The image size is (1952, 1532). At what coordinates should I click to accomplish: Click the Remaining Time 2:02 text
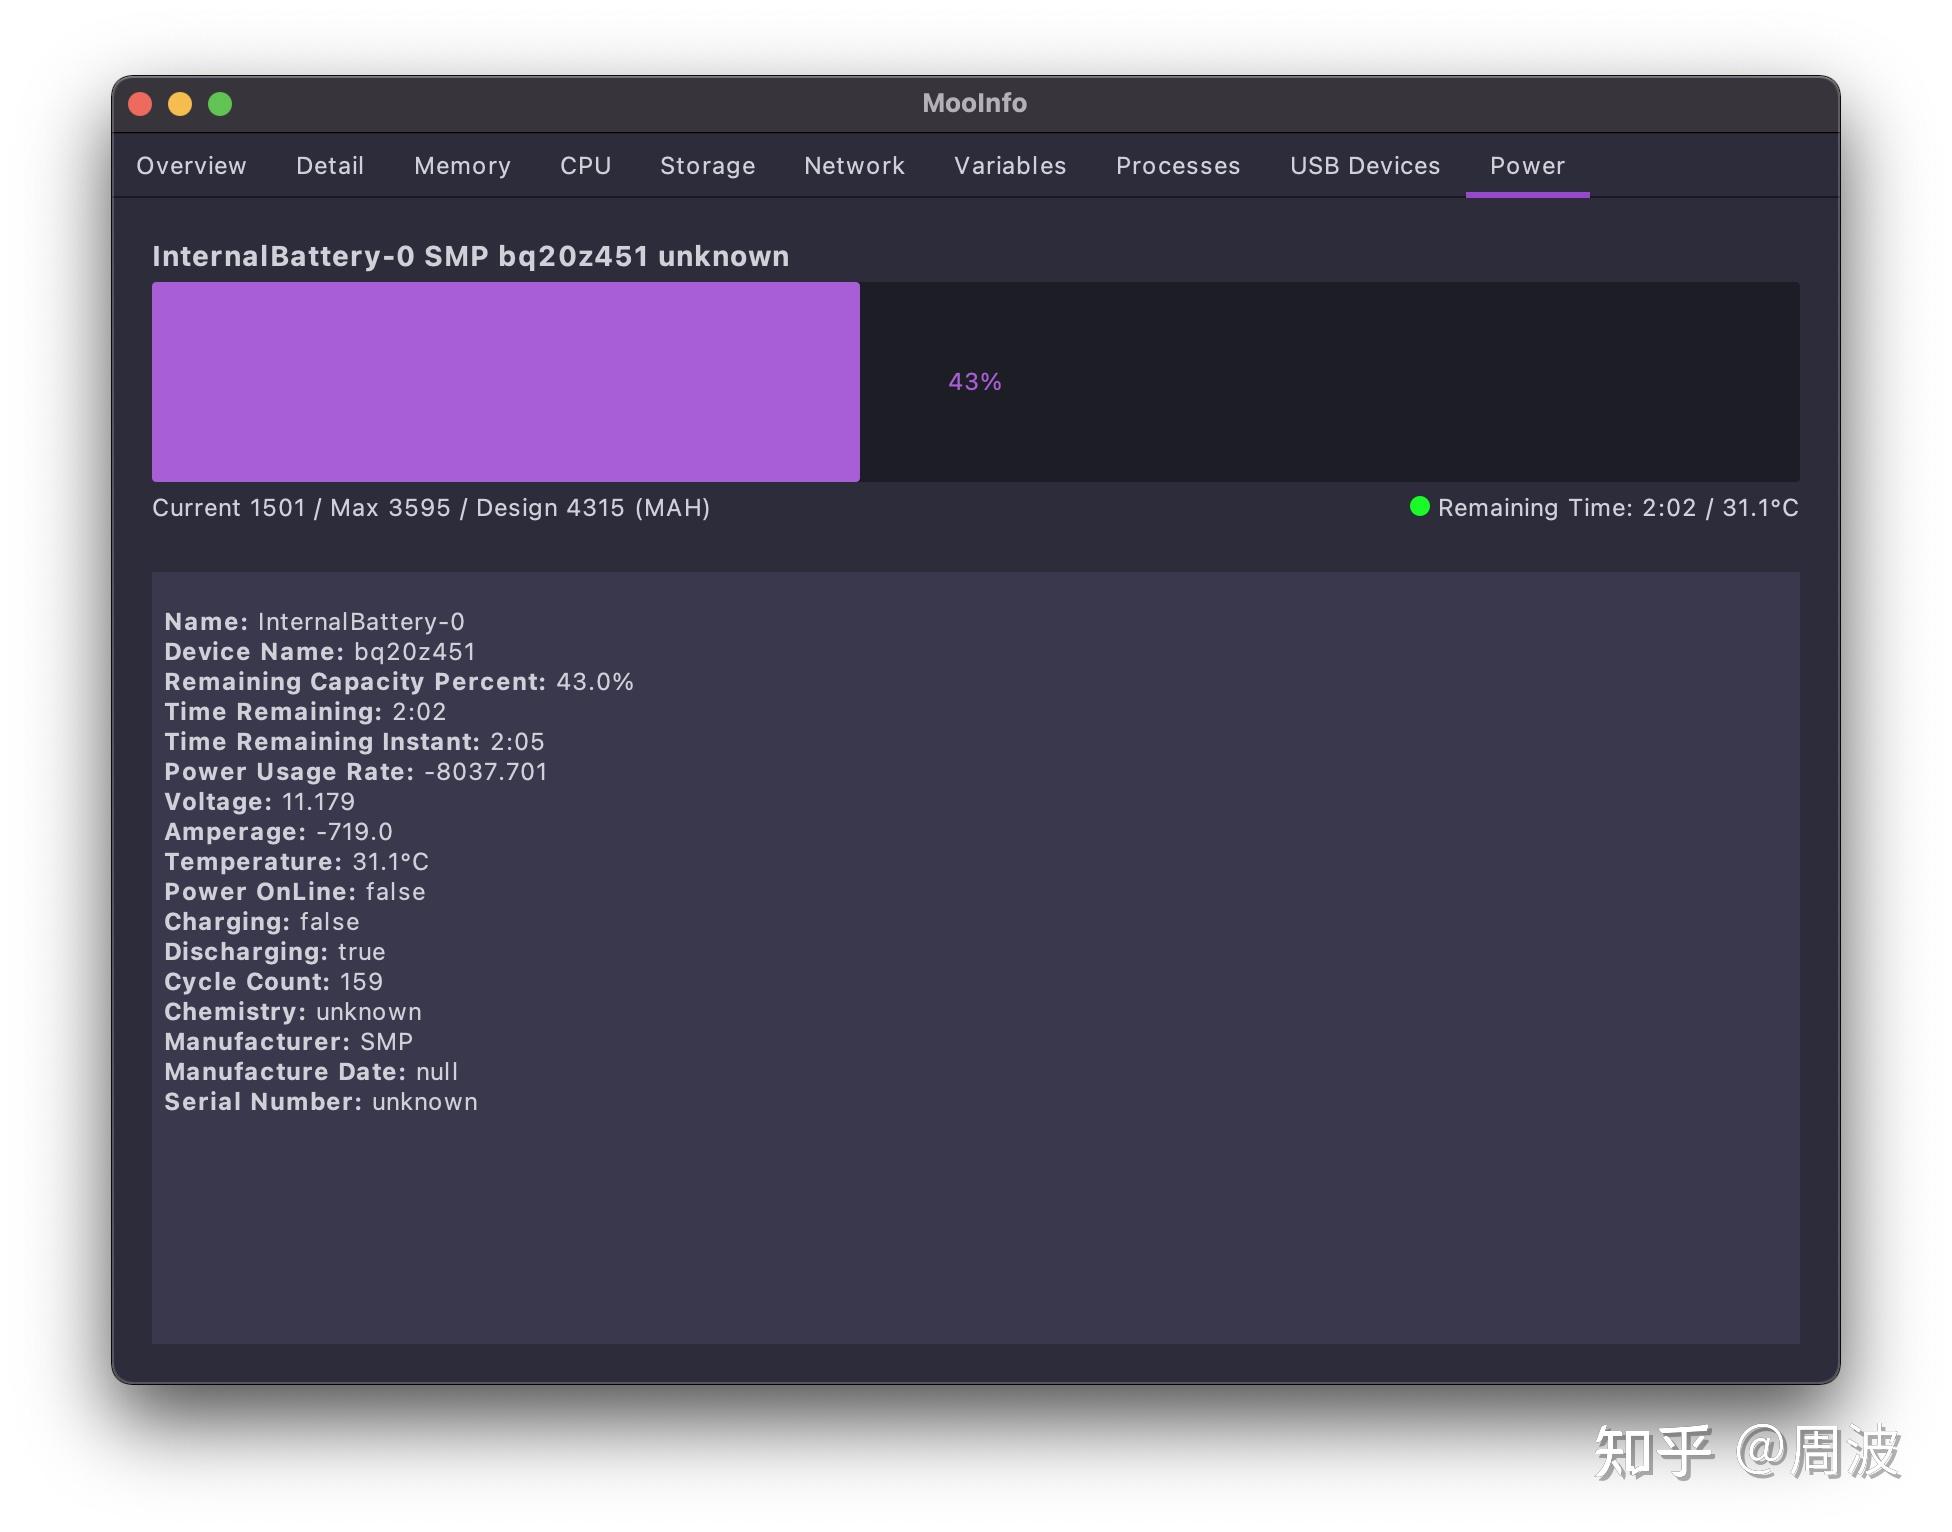pos(1566,508)
